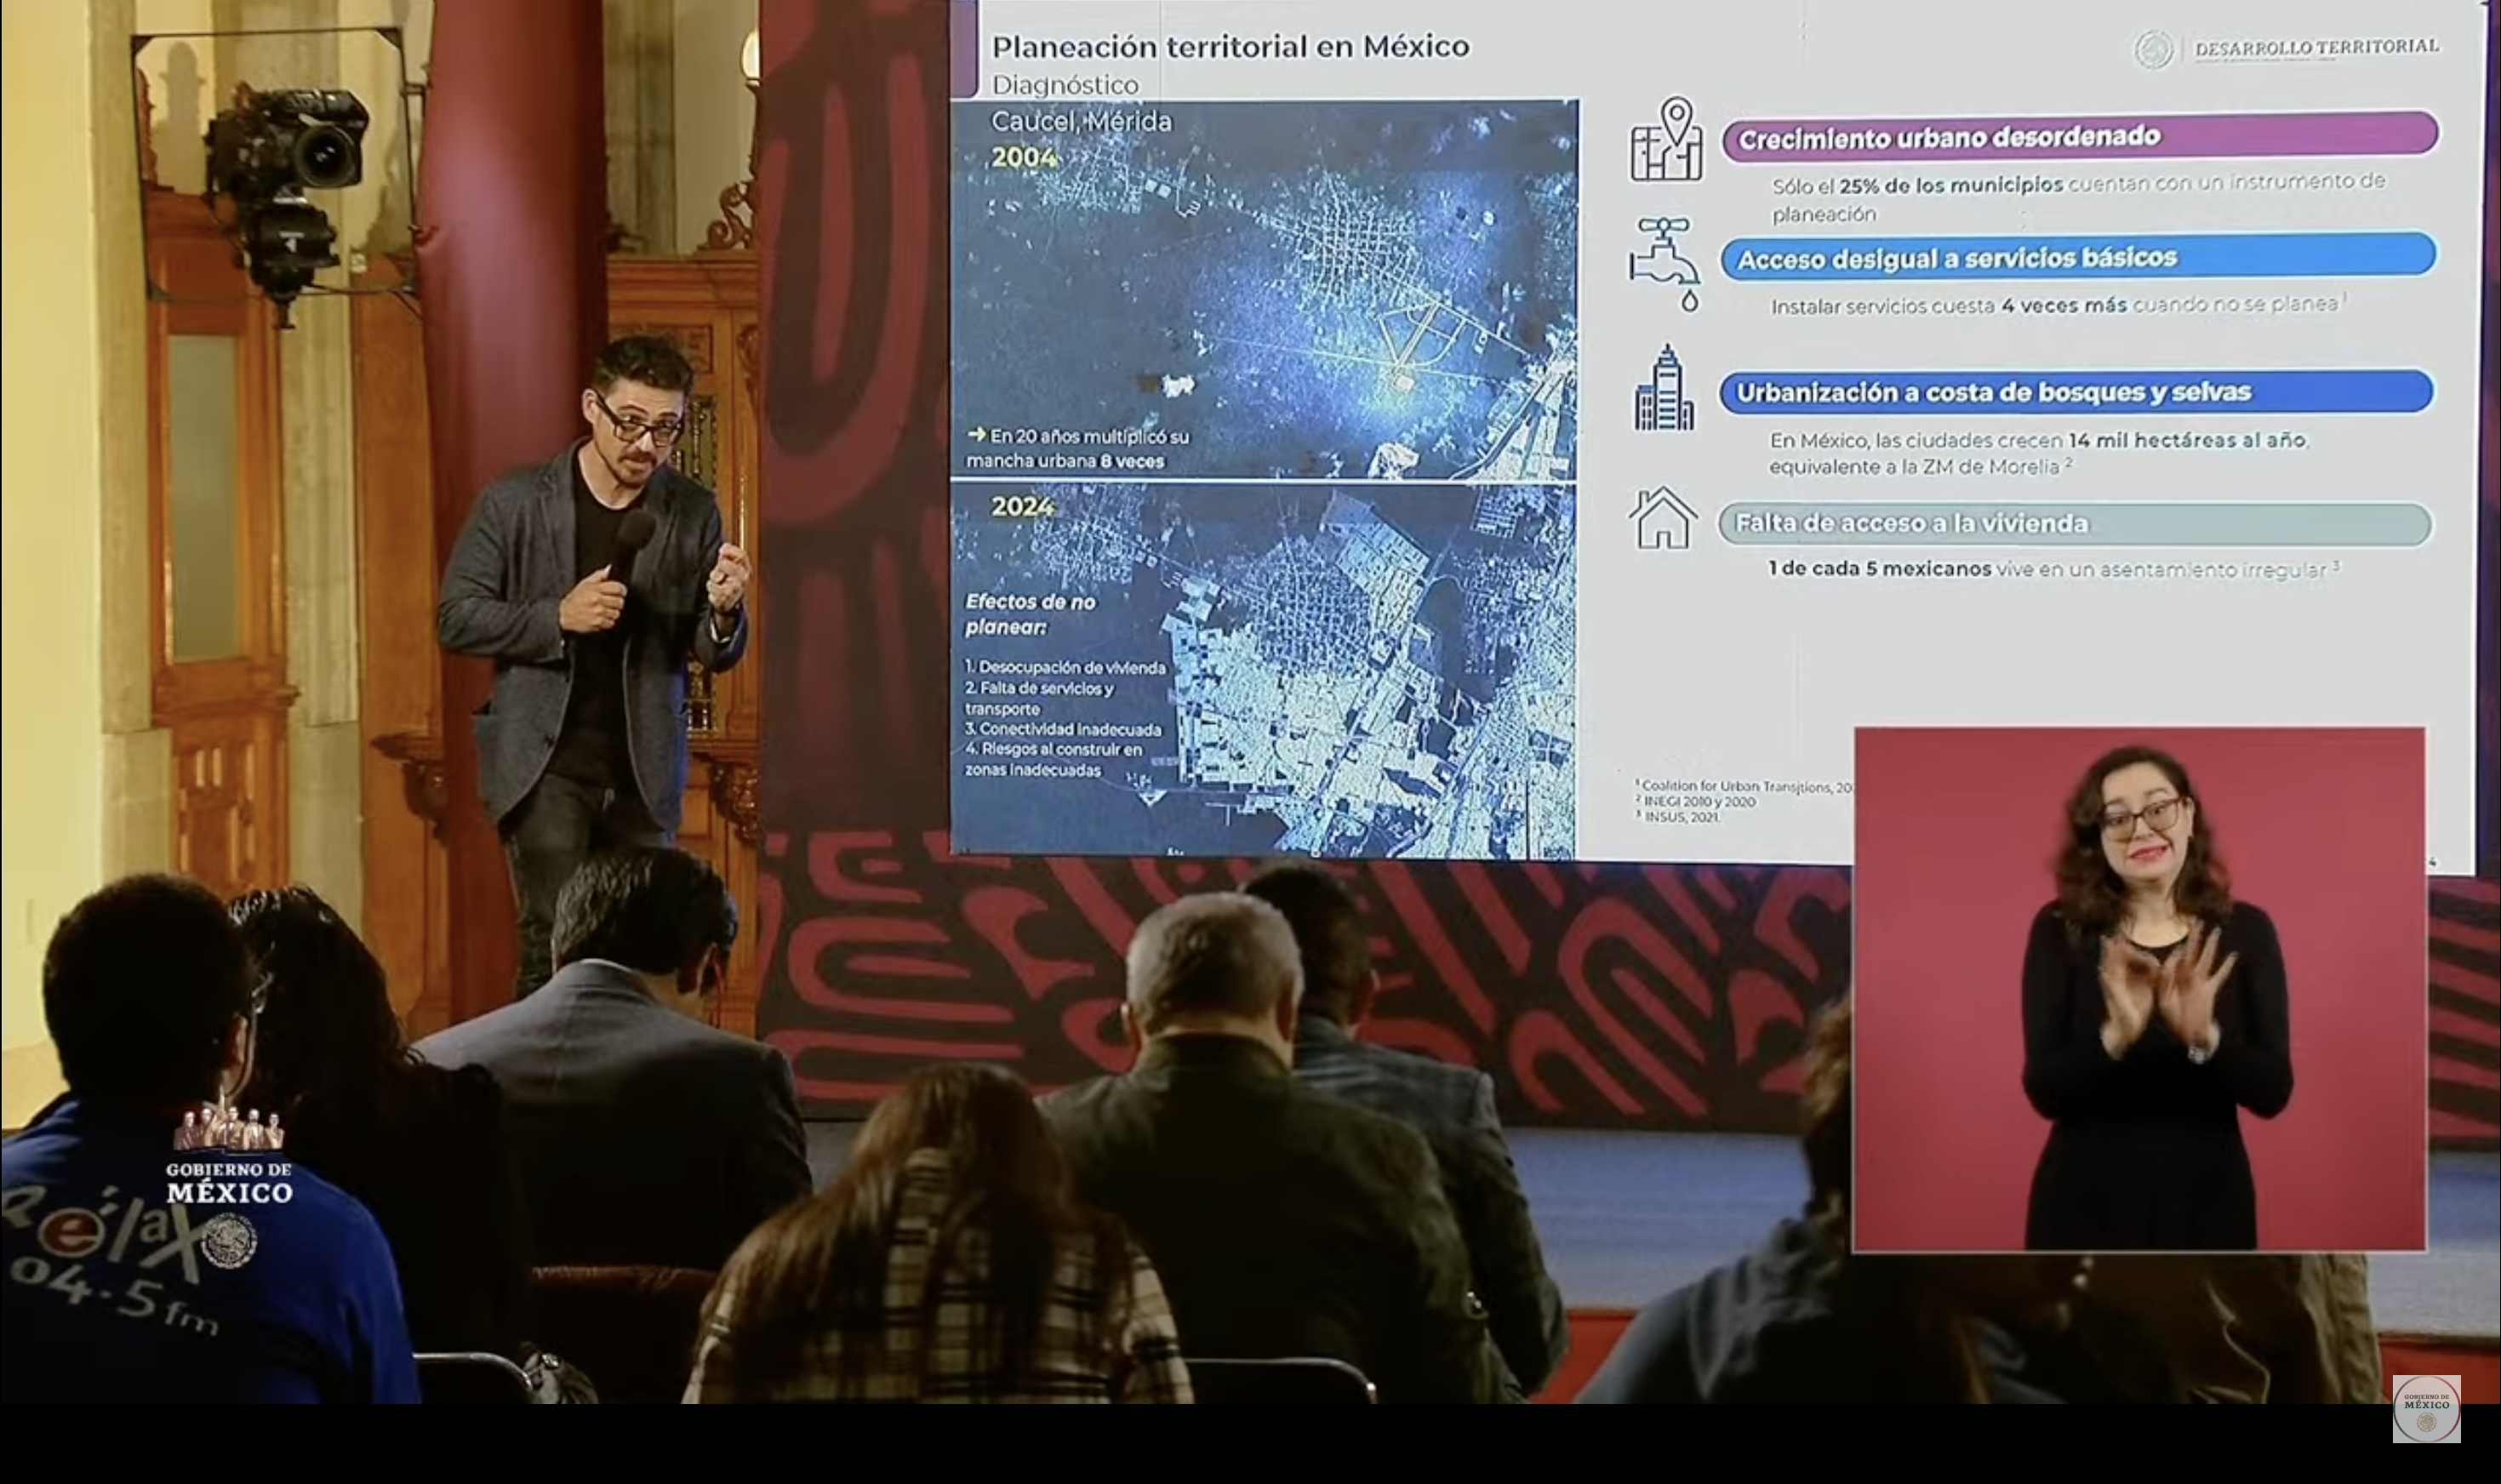Click the 'Planeación territorial en México' slide title

(x=1230, y=47)
